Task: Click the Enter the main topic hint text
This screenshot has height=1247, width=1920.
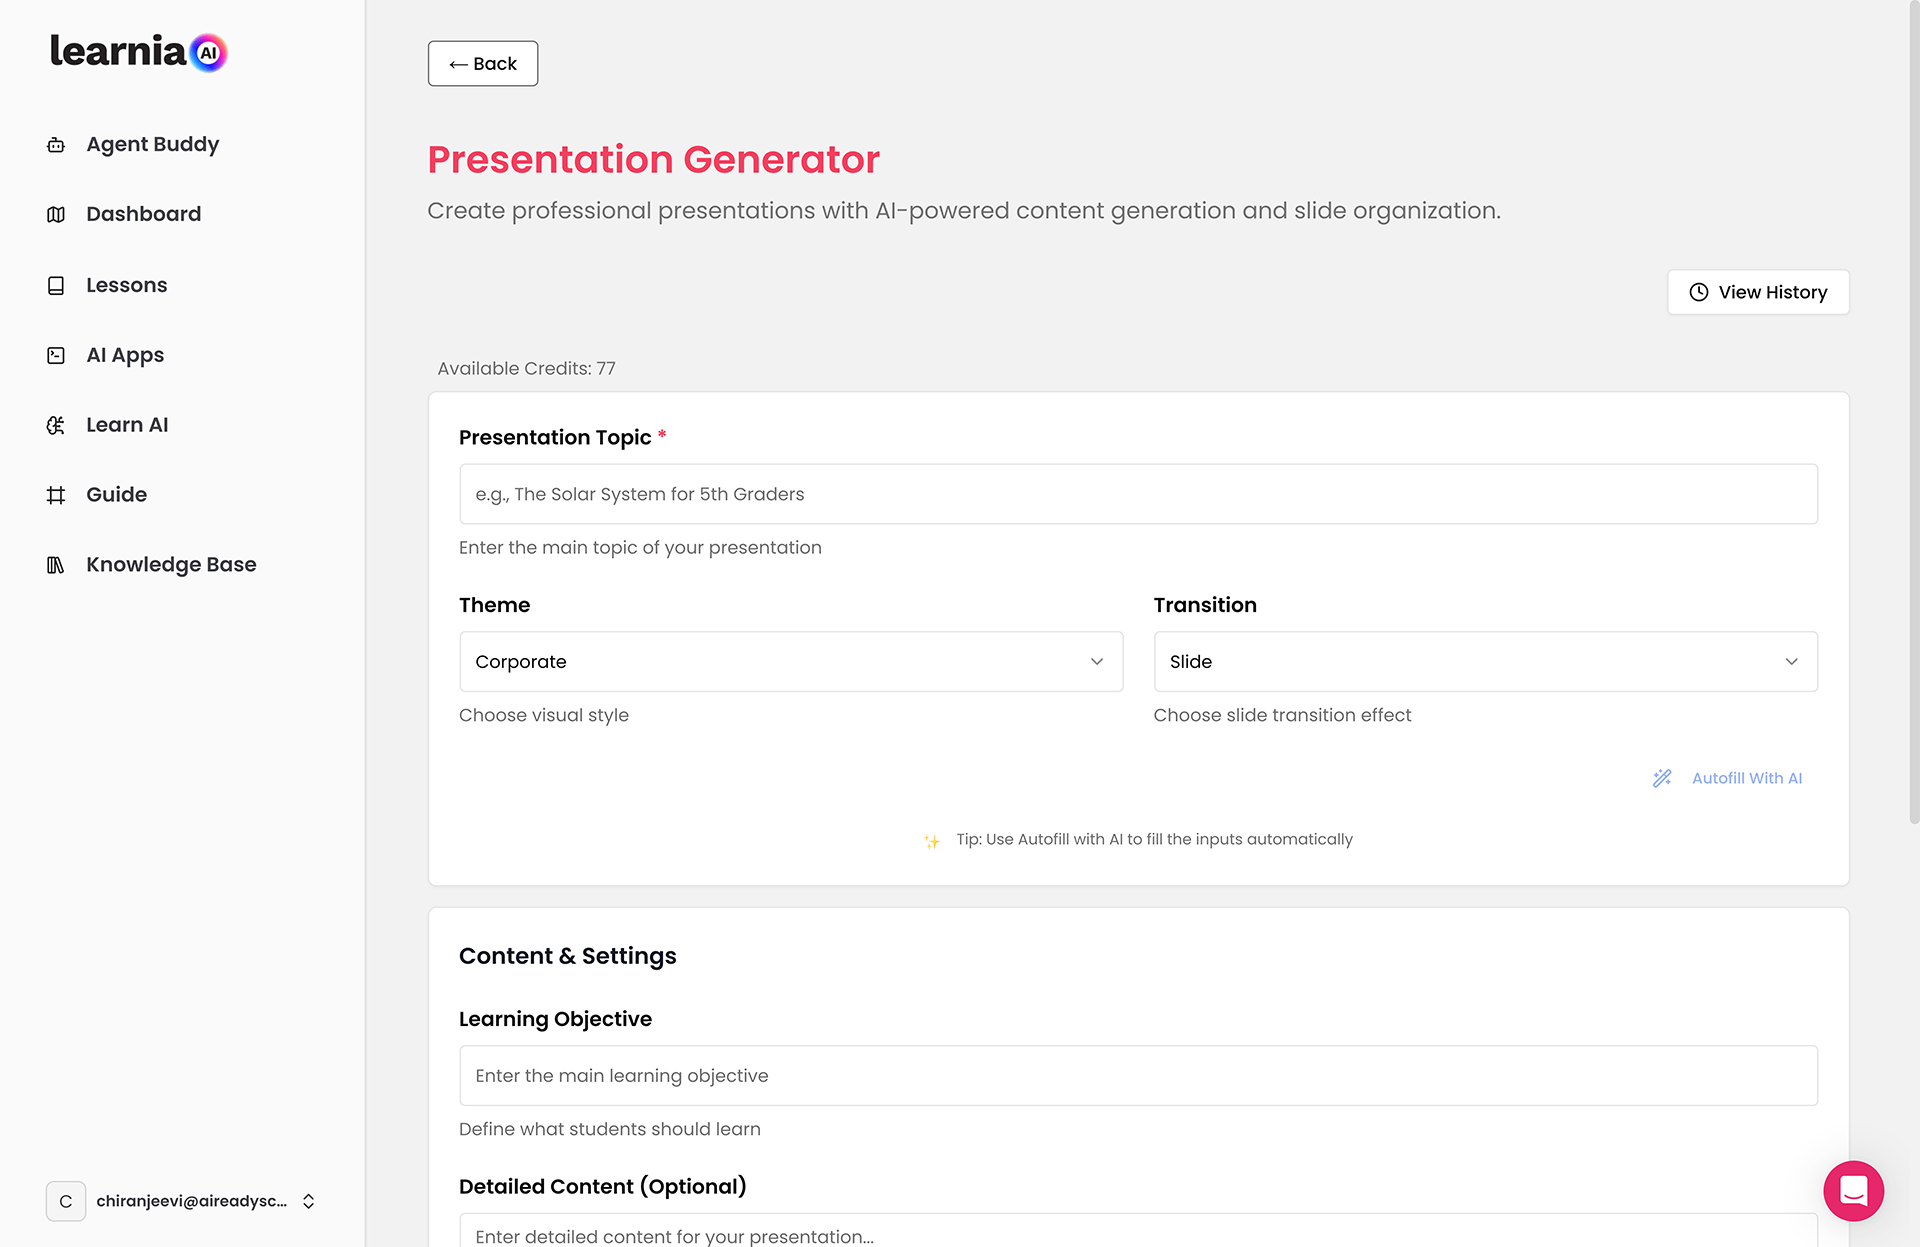Action: coord(640,547)
